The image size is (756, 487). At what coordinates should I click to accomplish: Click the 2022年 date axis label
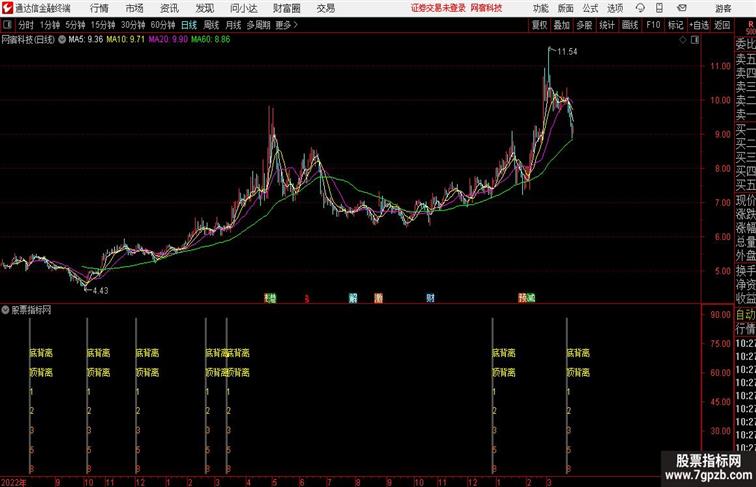(14, 482)
